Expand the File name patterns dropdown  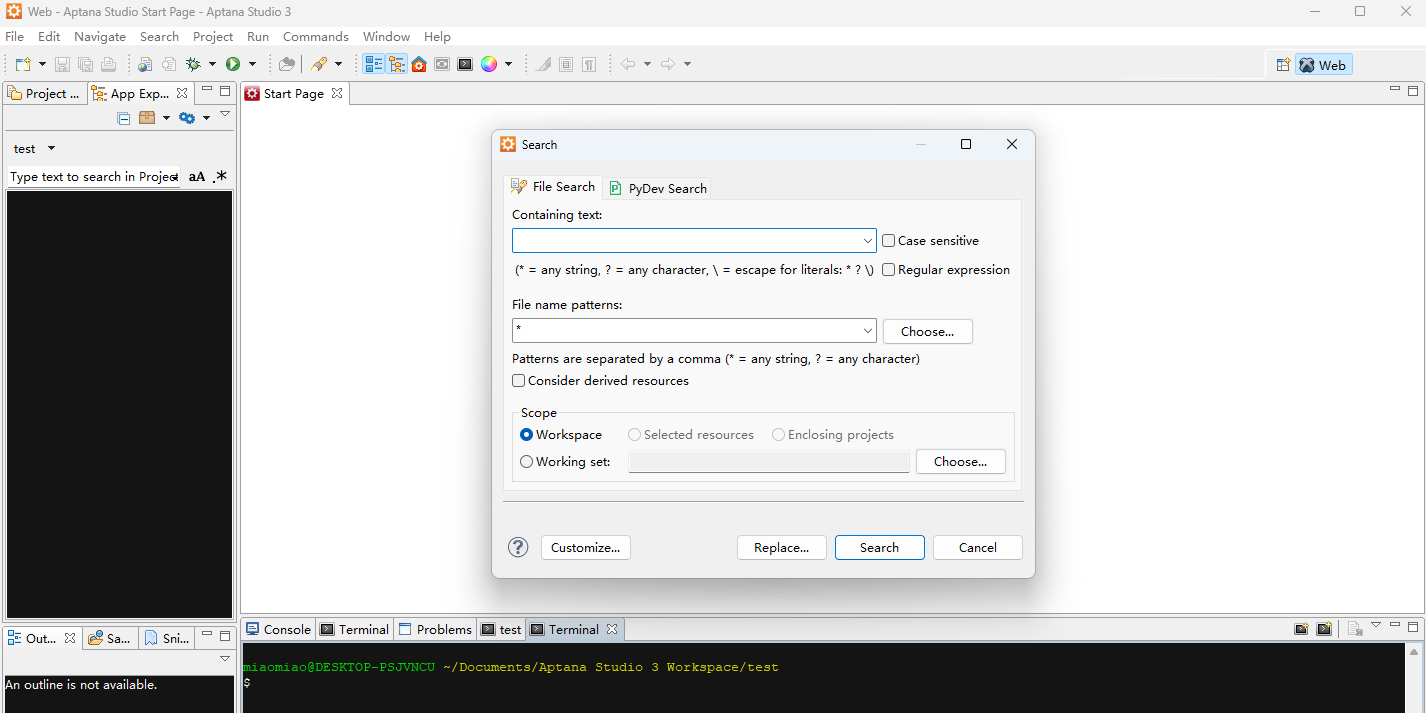pyautogui.click(x=867, y=331)
